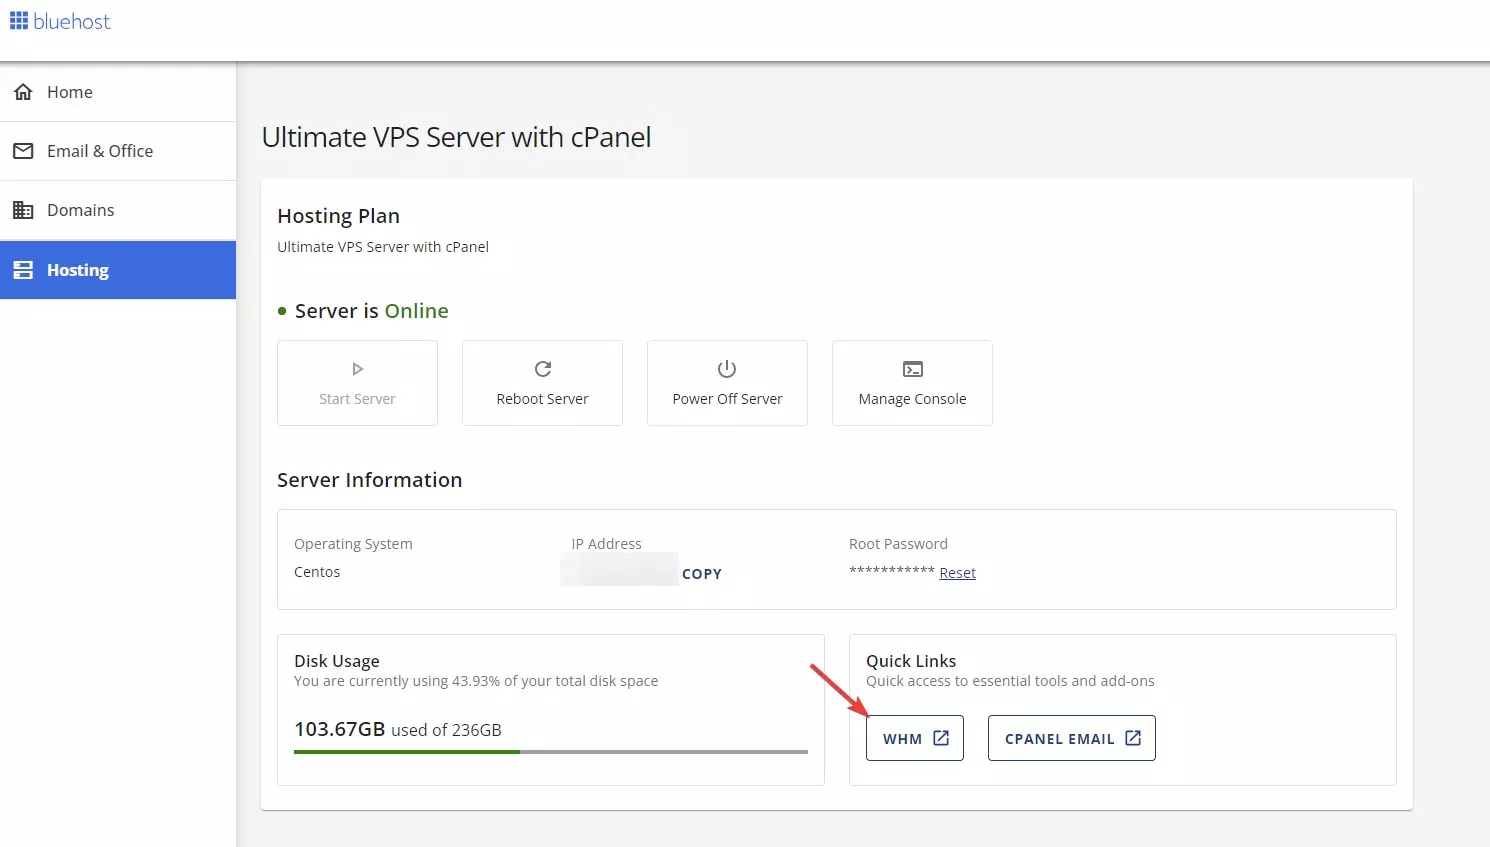Click the Home house icon in sidebar

[x=23, y=92]
